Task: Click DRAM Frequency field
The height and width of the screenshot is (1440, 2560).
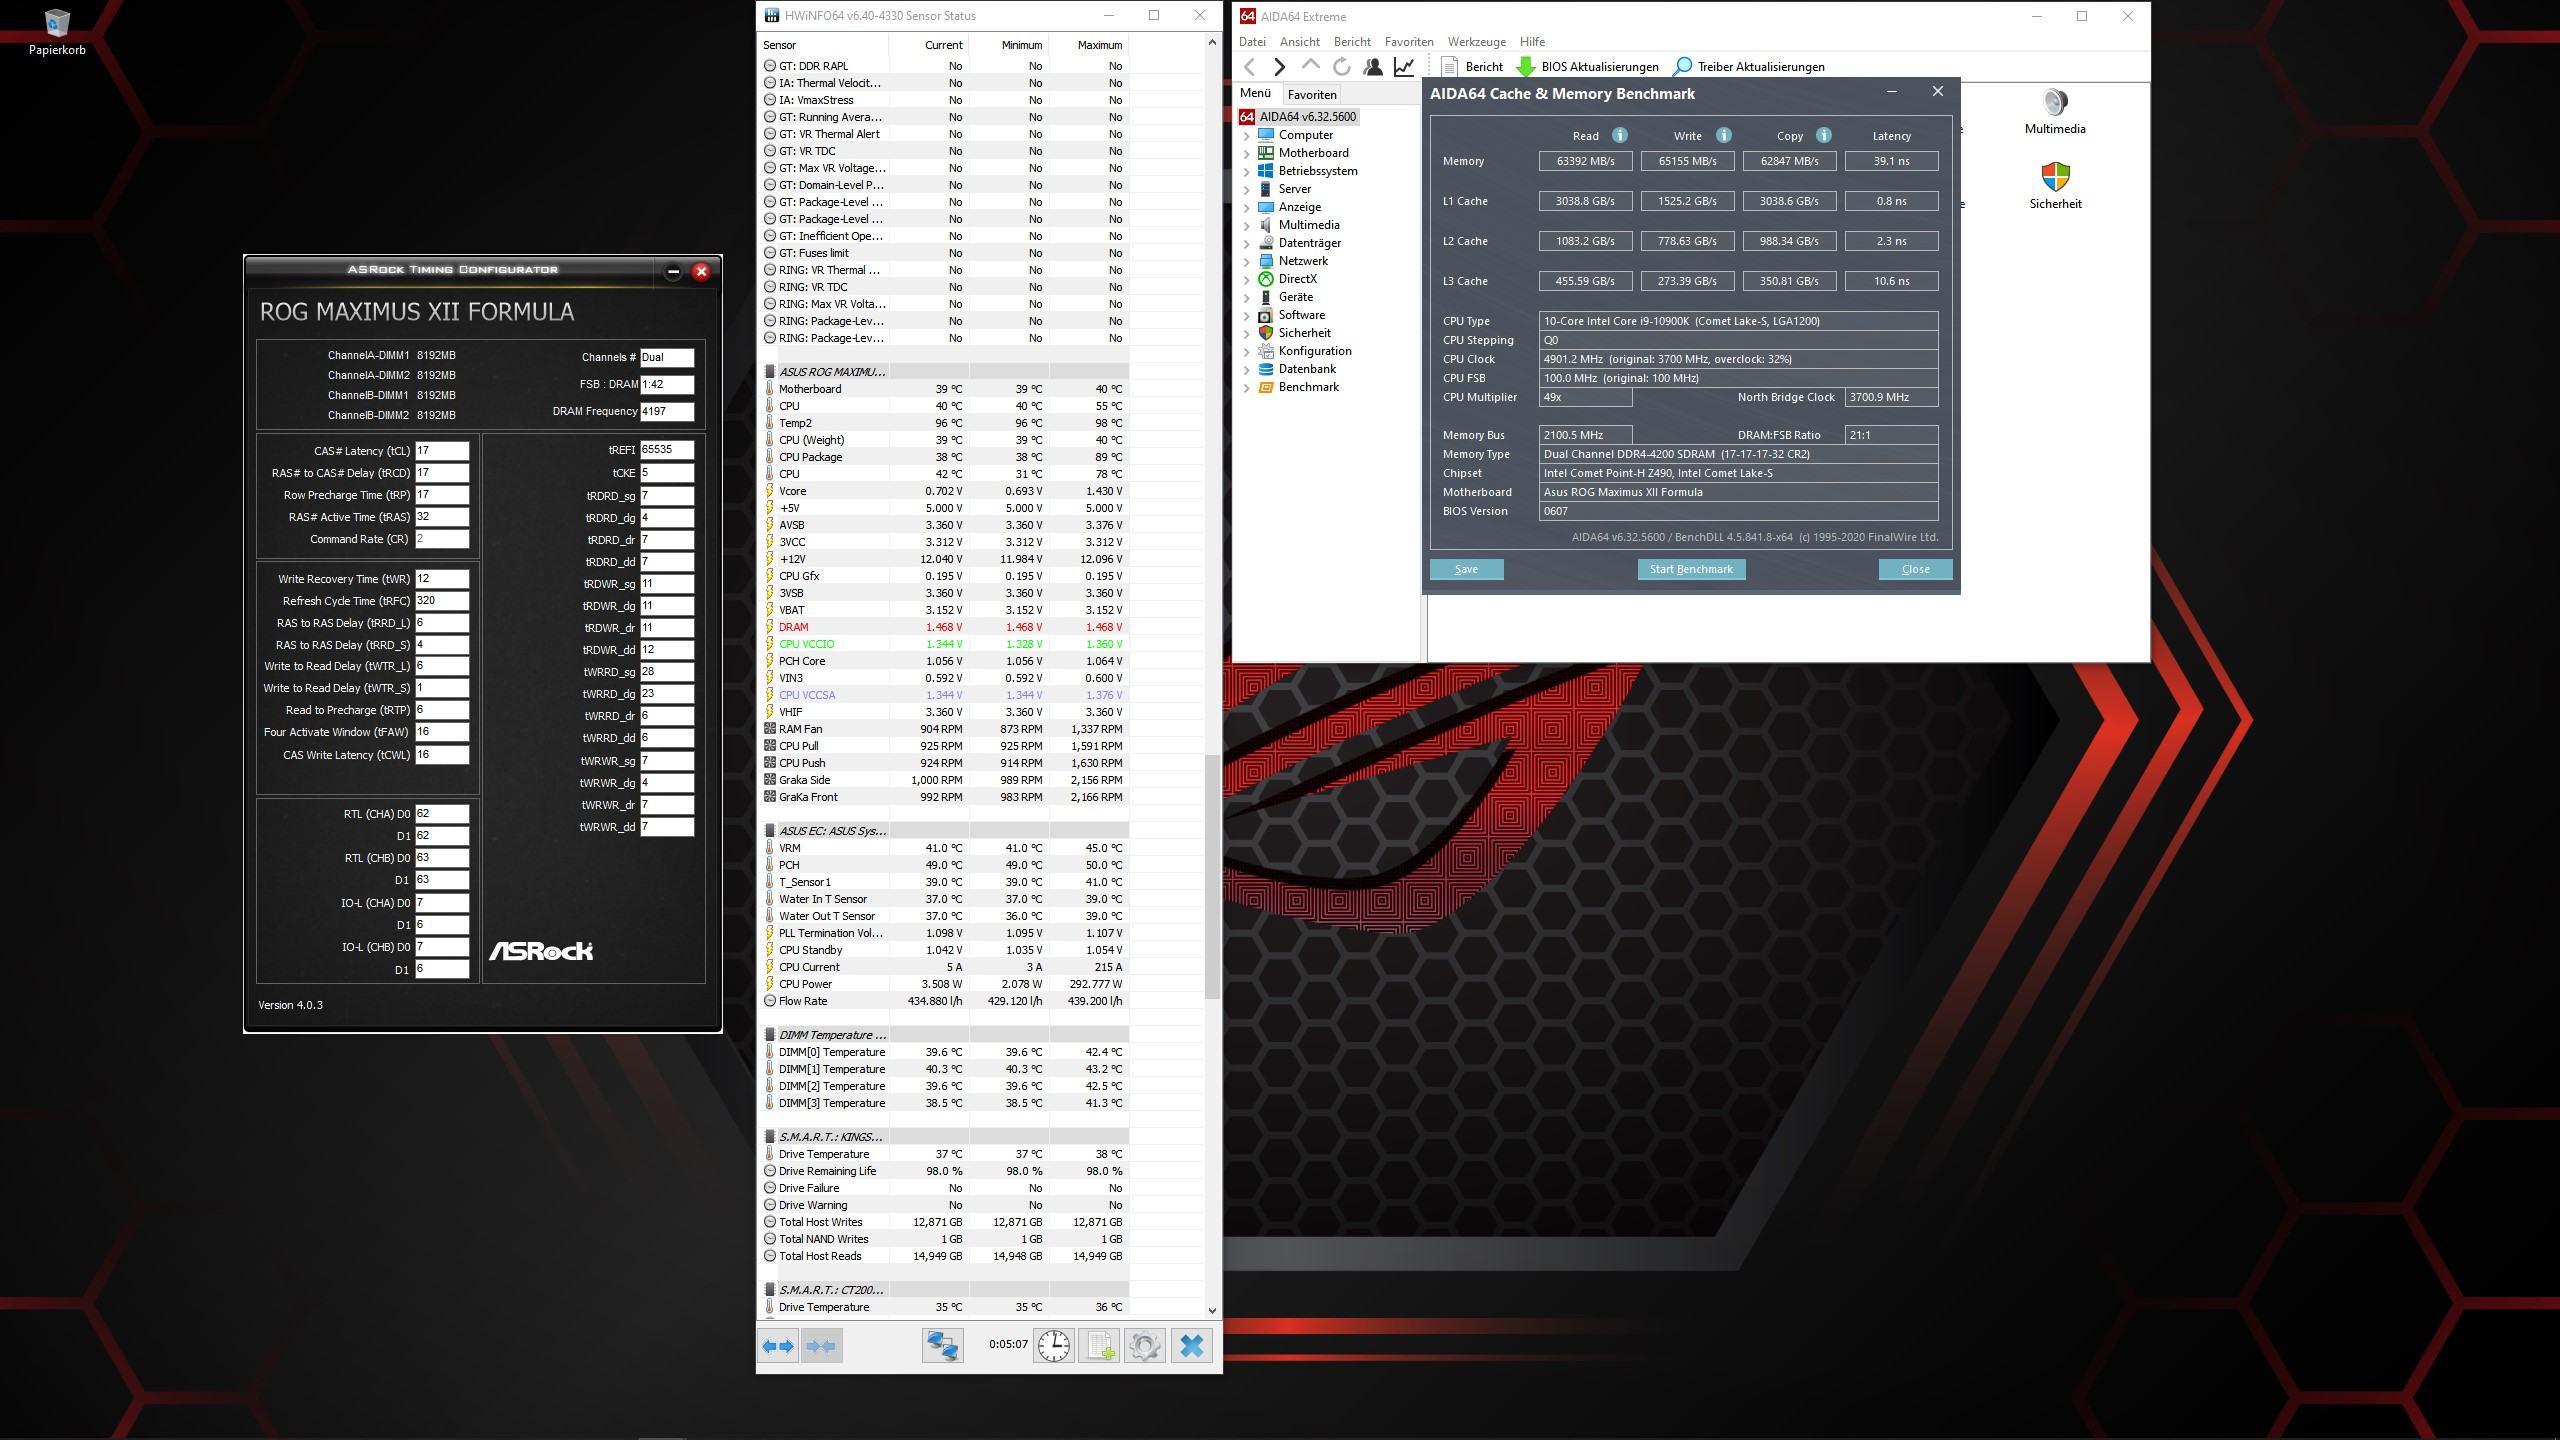Action: pyautogui.click(x=666, y=411)
